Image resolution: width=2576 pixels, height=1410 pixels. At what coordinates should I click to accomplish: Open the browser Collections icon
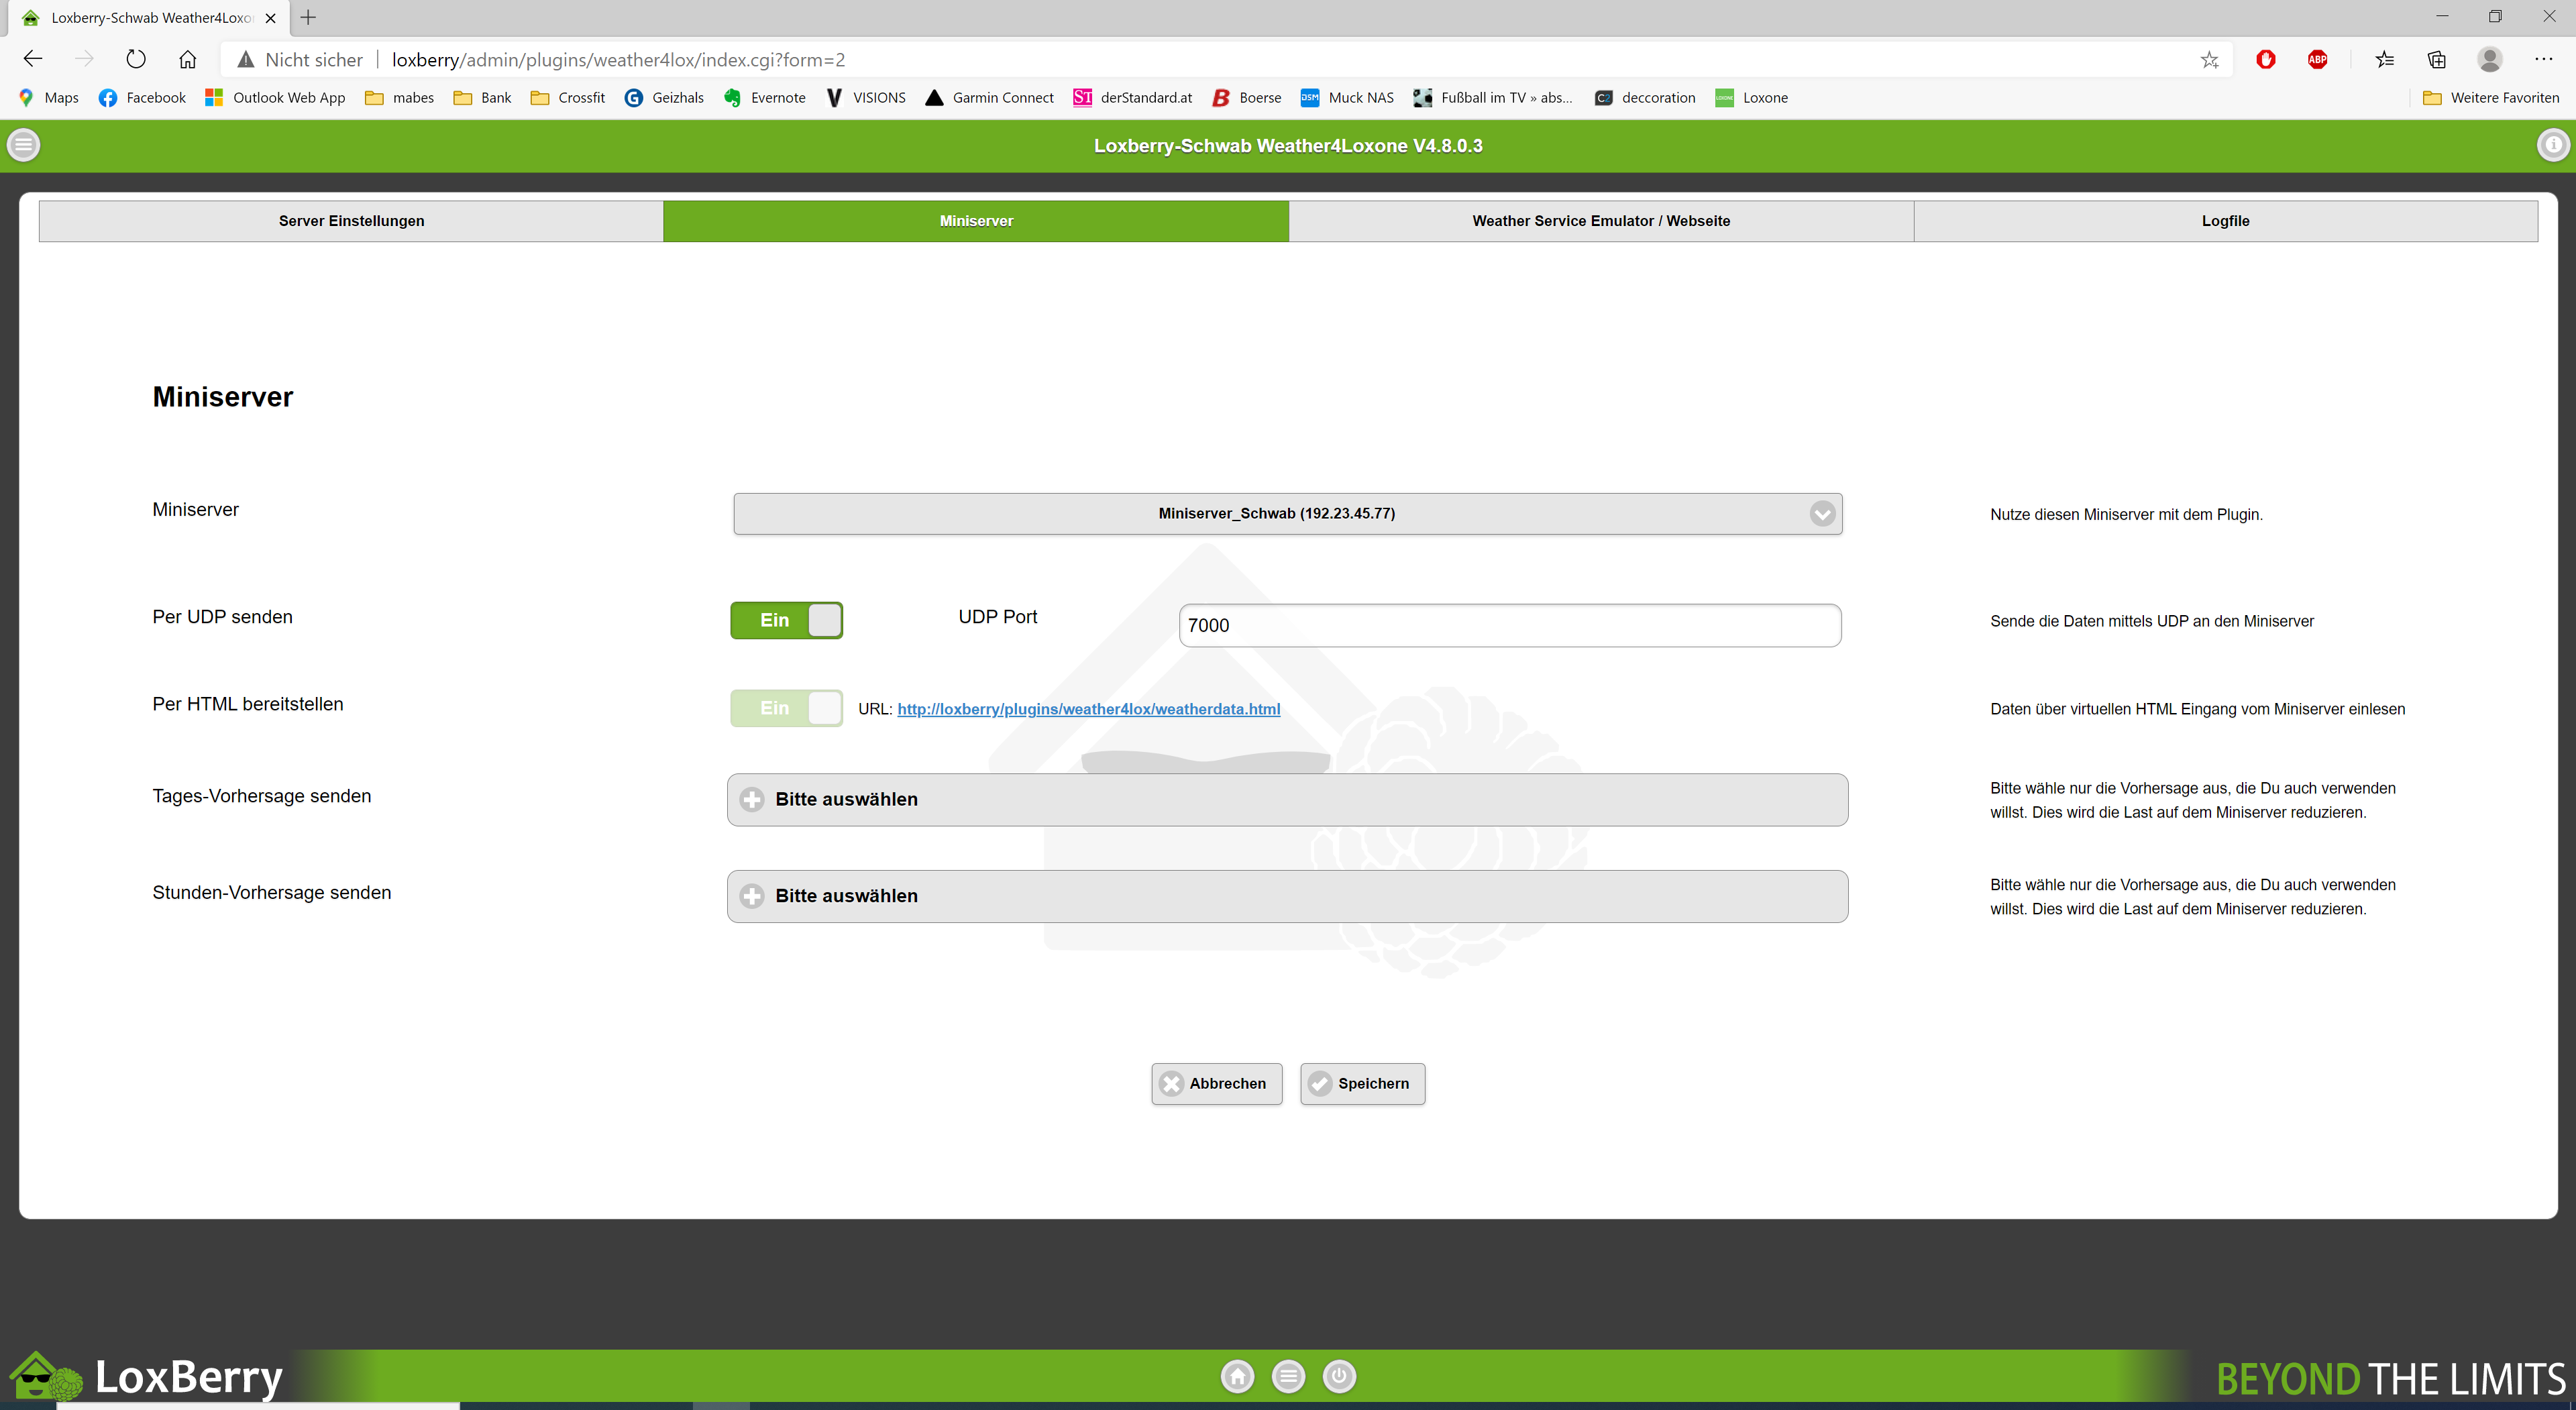tap(2437, 59)
